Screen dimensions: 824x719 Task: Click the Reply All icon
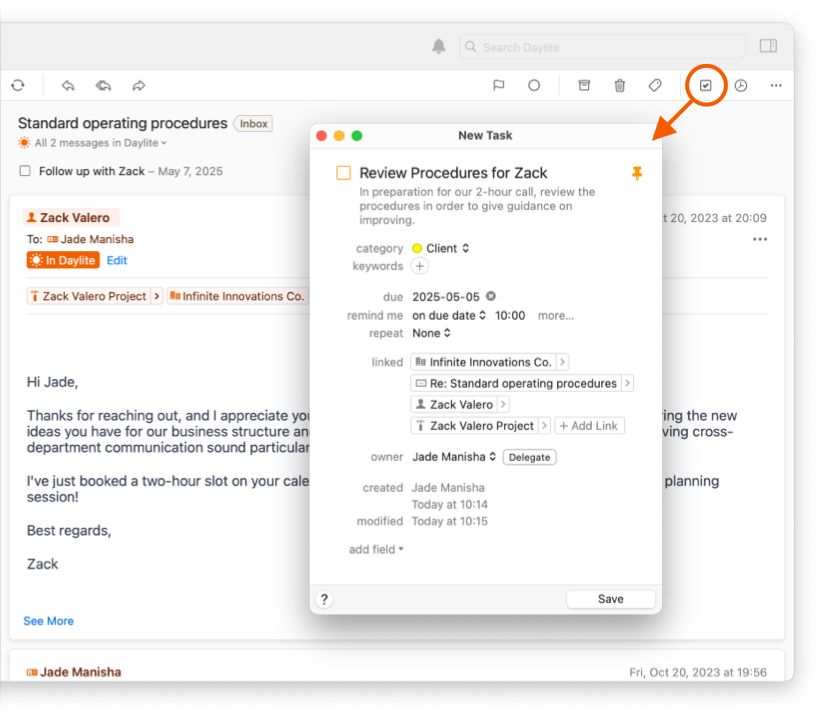tap(103, 85)
